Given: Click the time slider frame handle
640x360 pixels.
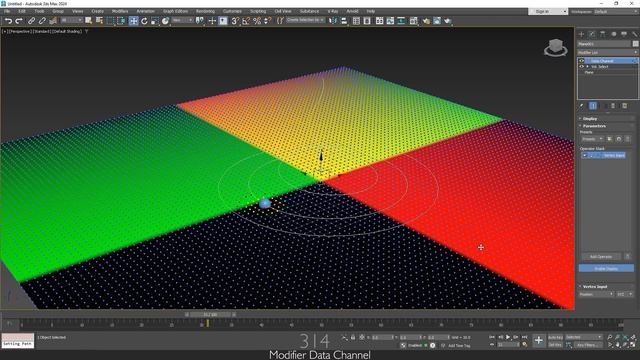Looking at the screenshot, I should (x=211, y=315).
